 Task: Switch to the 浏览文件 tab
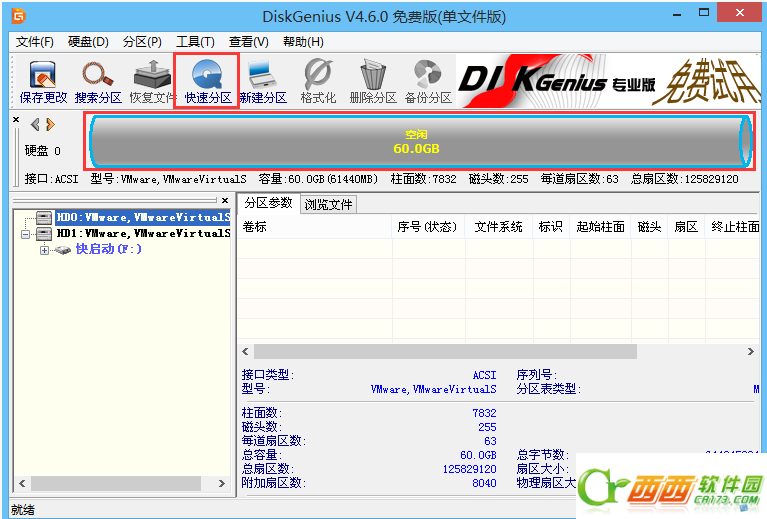pyautogui.click(x=328, y=204)
